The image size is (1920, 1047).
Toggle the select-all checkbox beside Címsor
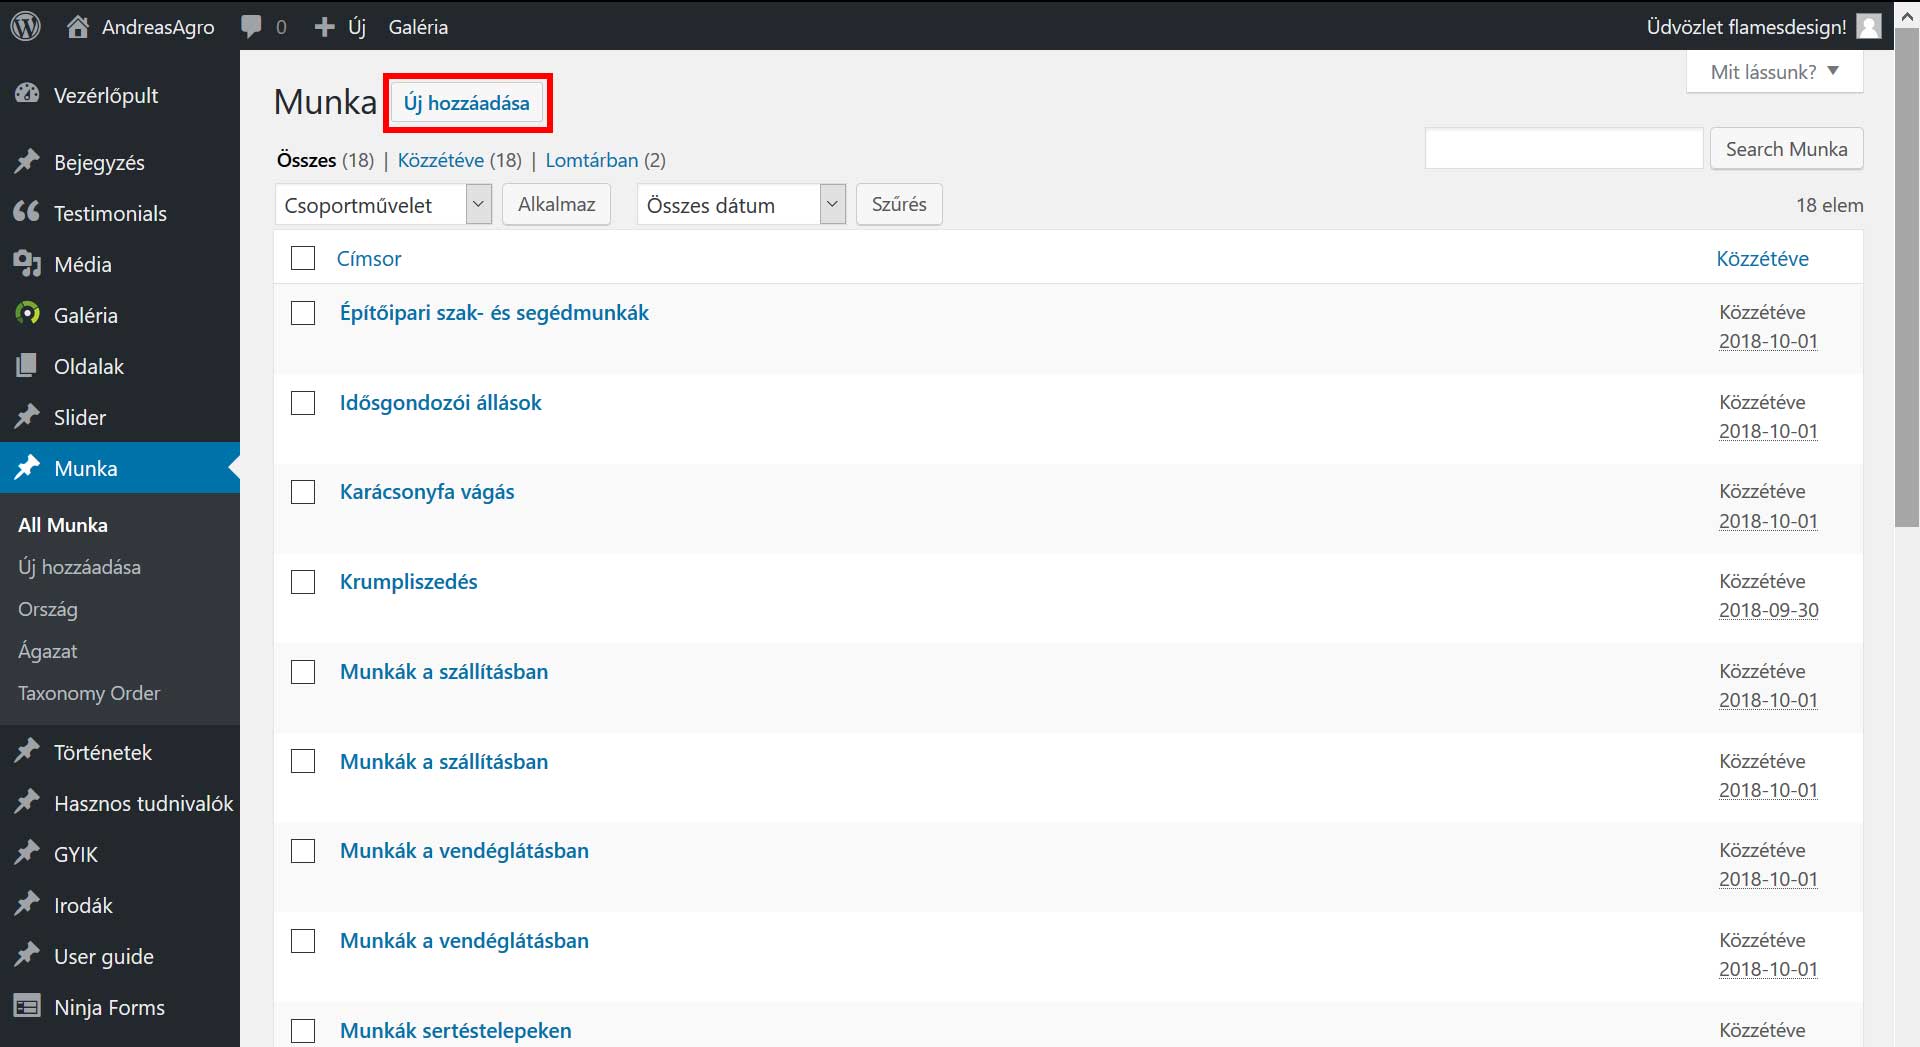(x=303, y=258)
